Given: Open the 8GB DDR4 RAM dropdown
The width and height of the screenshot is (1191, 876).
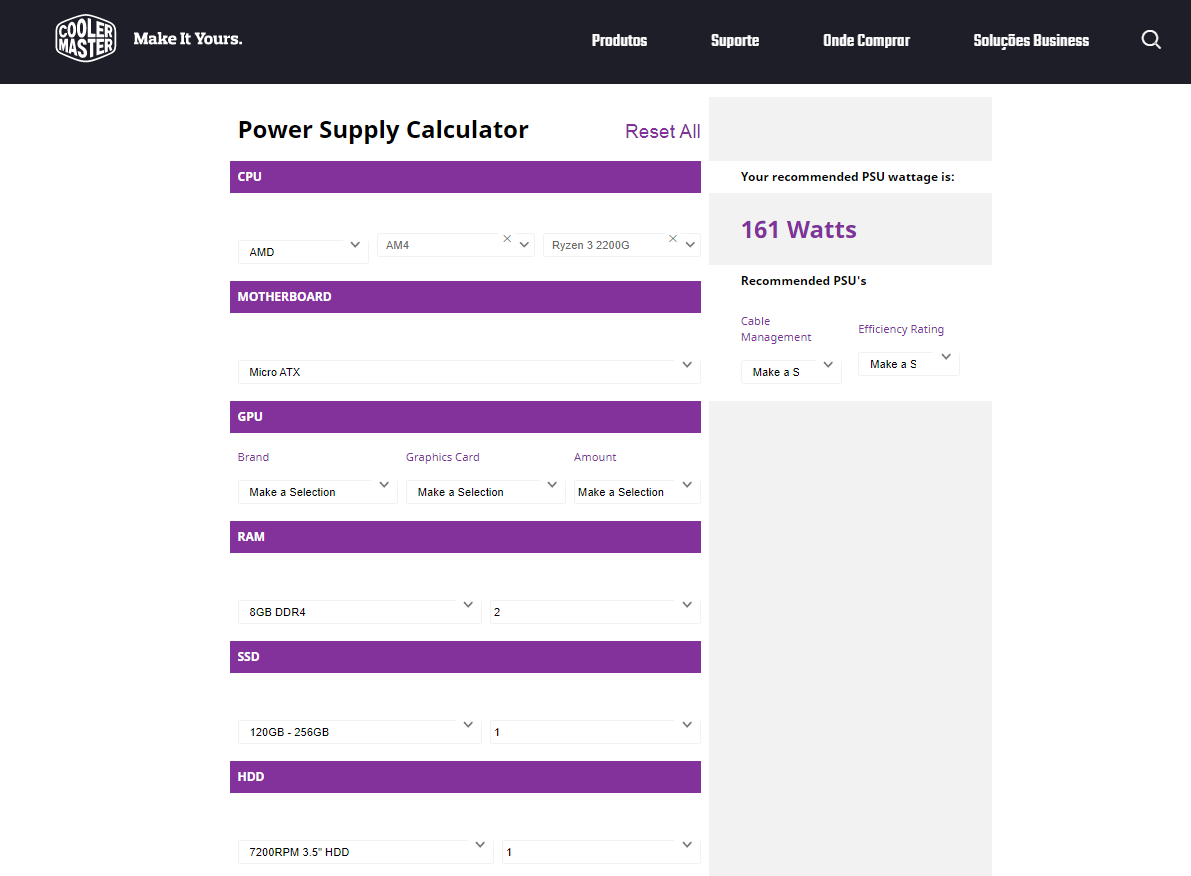Looking at the screenshot, I should click(x=359, y=612).
